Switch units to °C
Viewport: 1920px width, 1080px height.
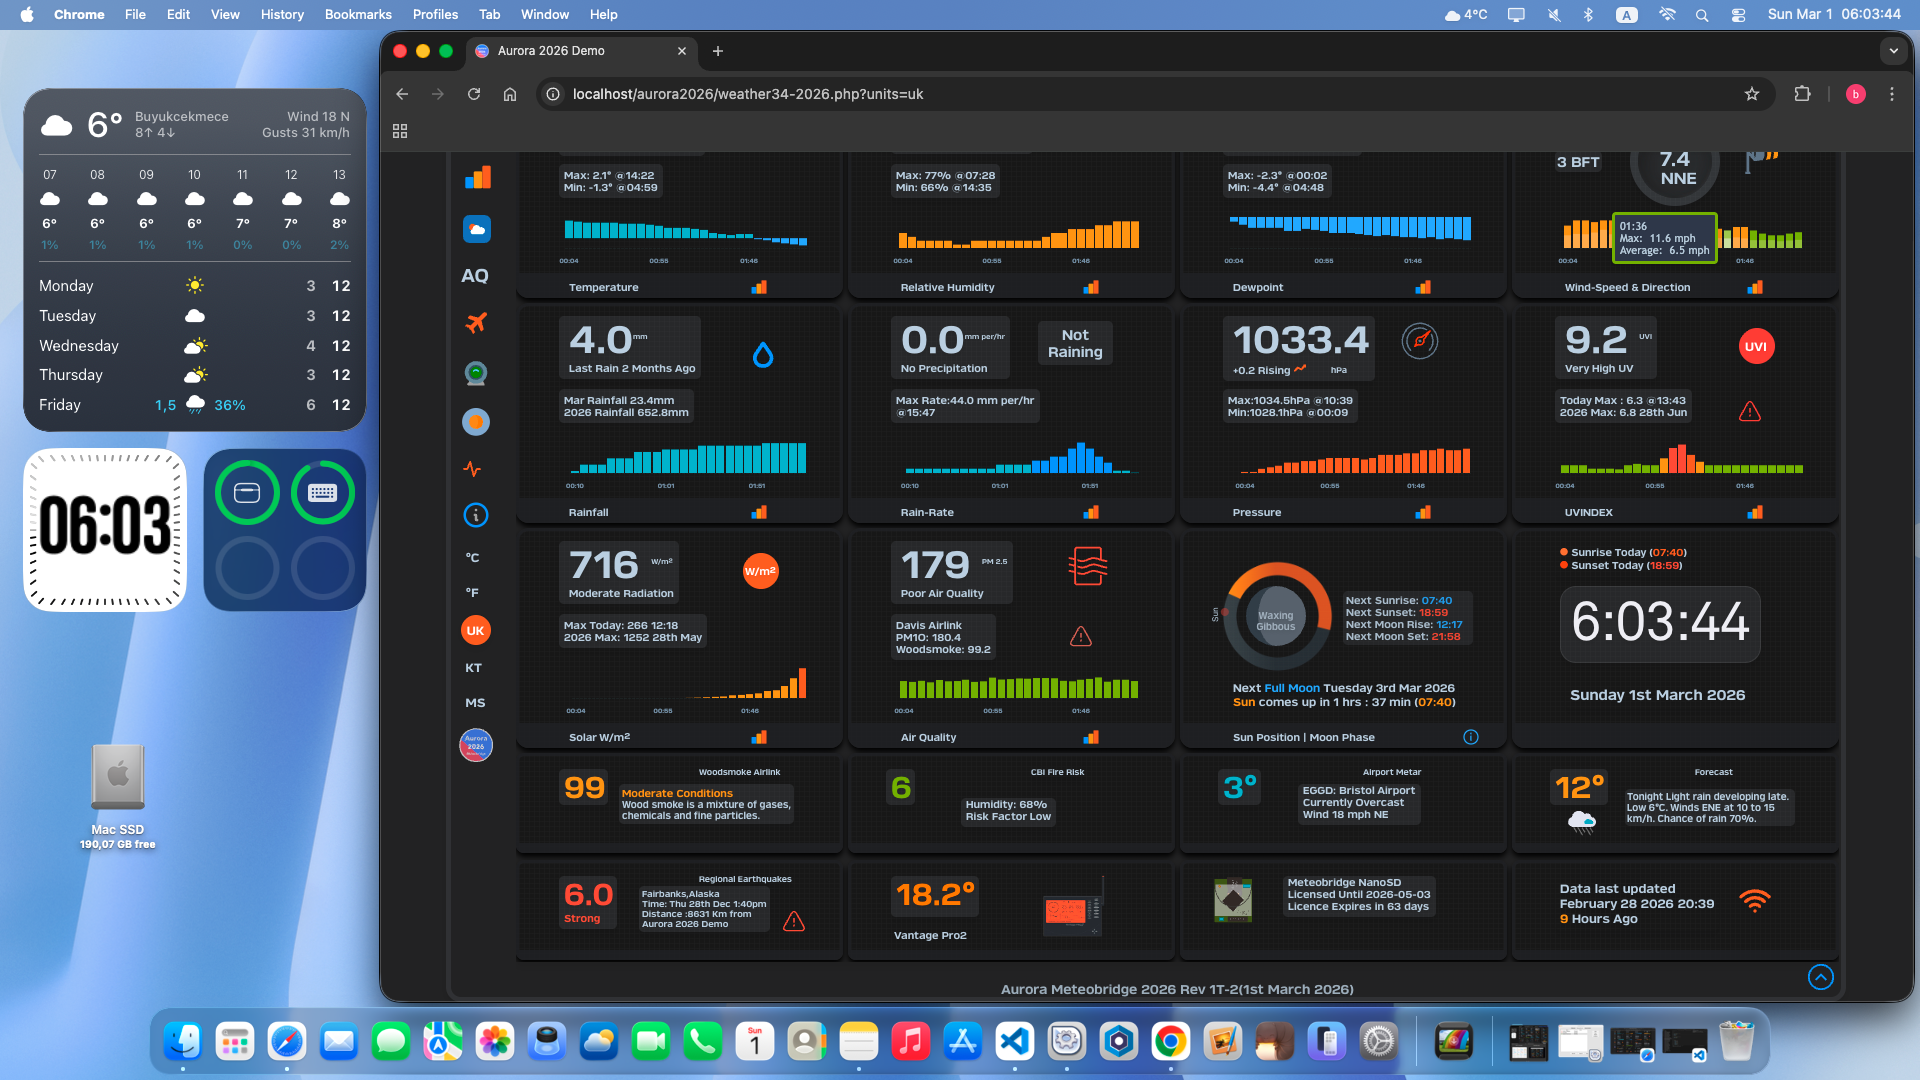point(473,558)
